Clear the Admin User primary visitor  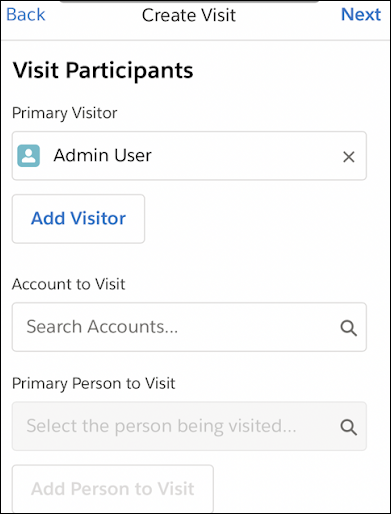[349, 157]
